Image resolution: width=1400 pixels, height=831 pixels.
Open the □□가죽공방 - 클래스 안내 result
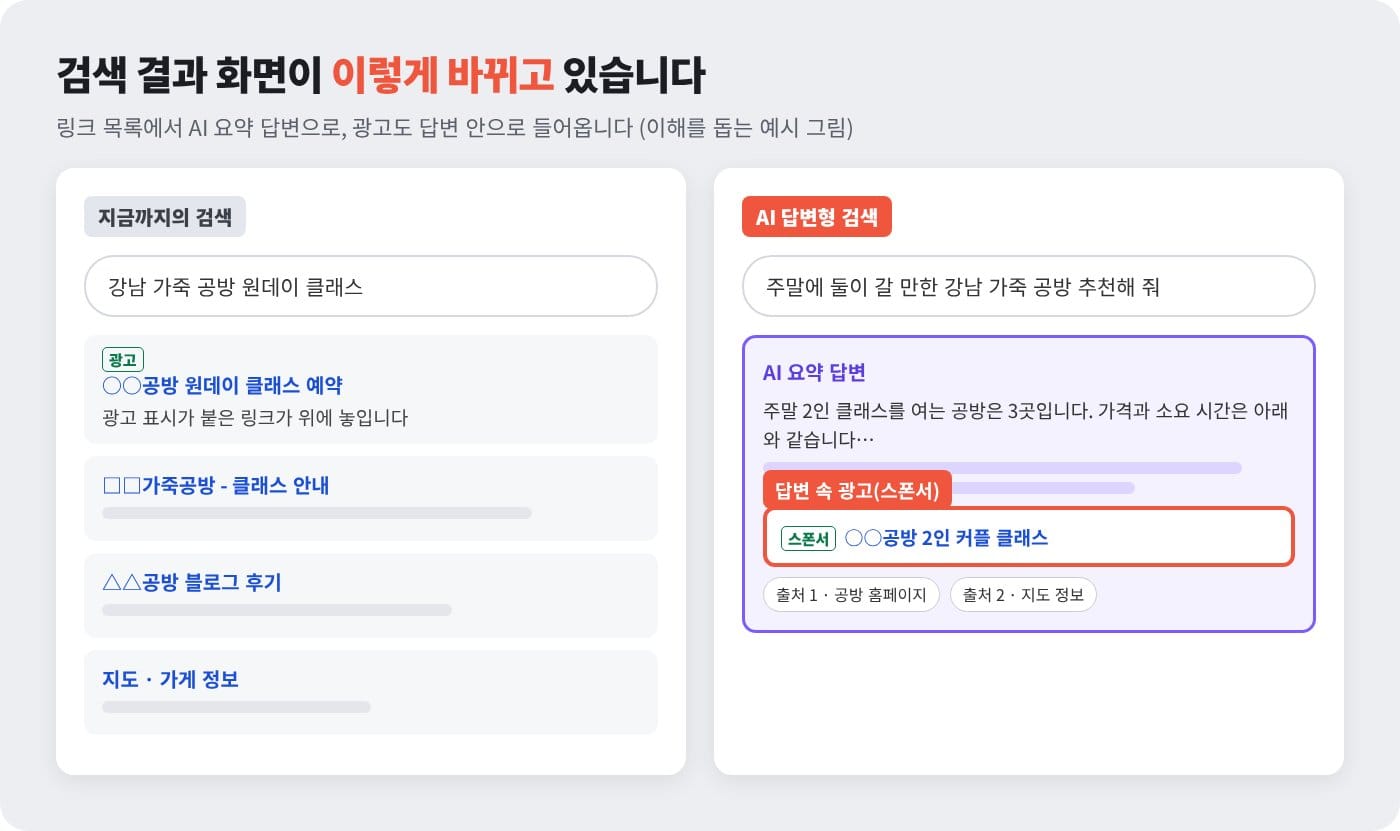click(x=215, y=486)
